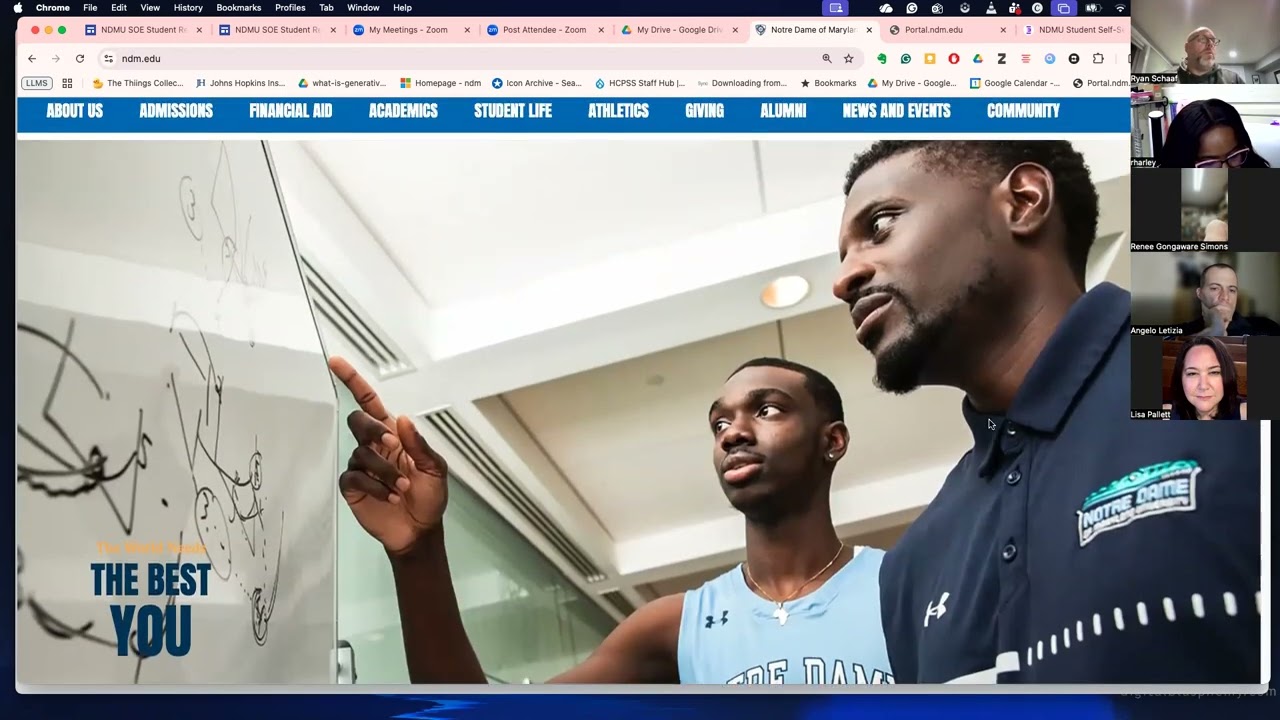Open the yellow Google Keep extension
Screen dimensions: 1280x720
point(929,59)
